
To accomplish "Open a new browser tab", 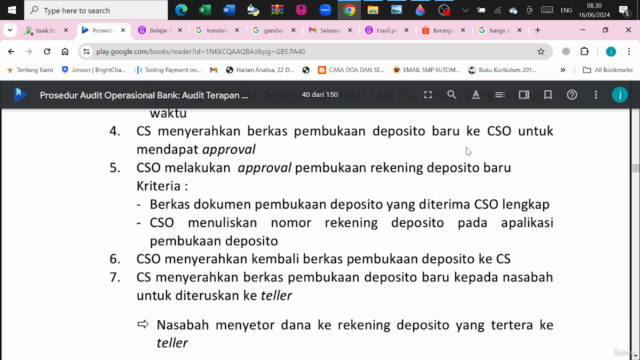I will point(538,30).
